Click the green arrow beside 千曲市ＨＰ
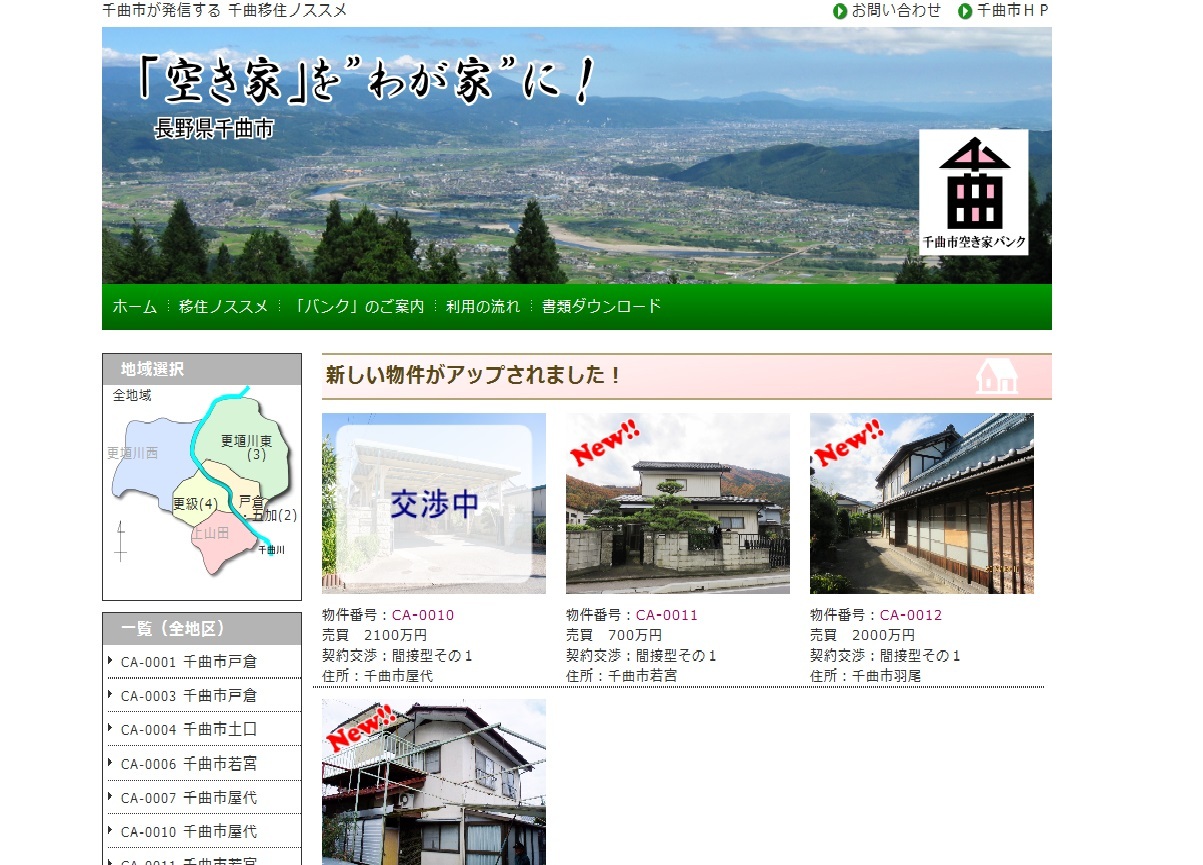Viewport: 1203px width, 865px height. pyautogui.click(x=965, y=11)
